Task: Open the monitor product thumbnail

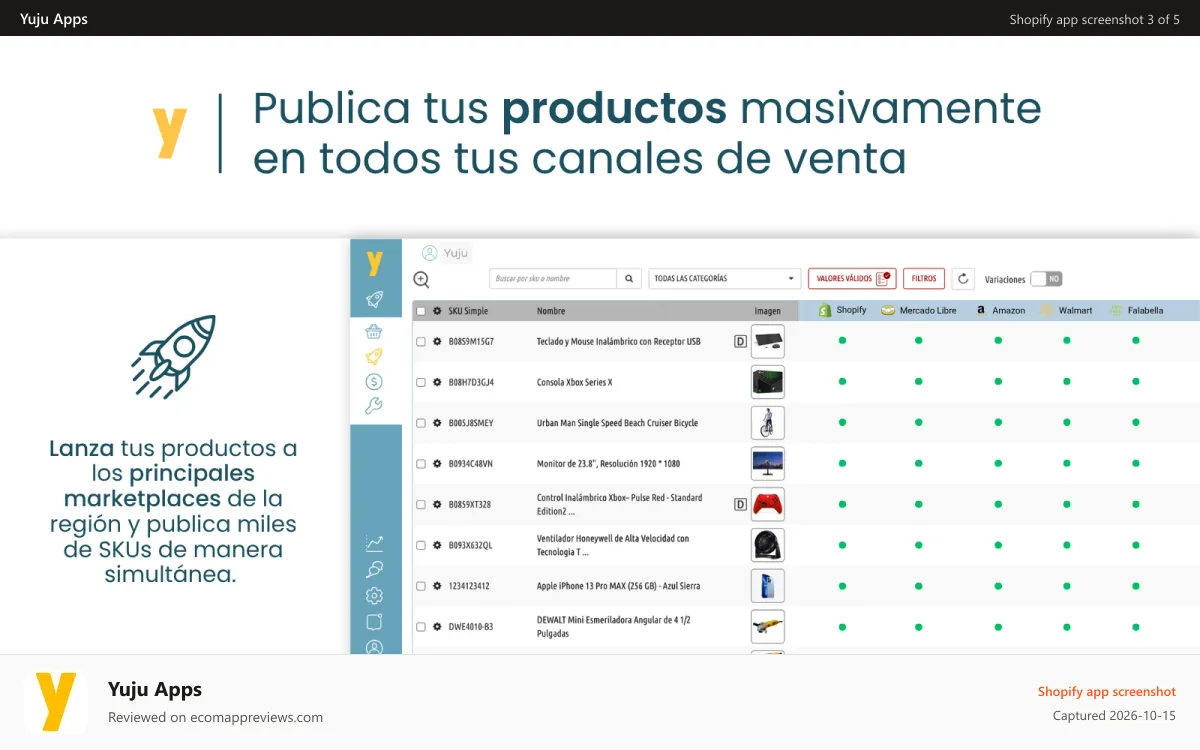Action: (x=768, y=464)
